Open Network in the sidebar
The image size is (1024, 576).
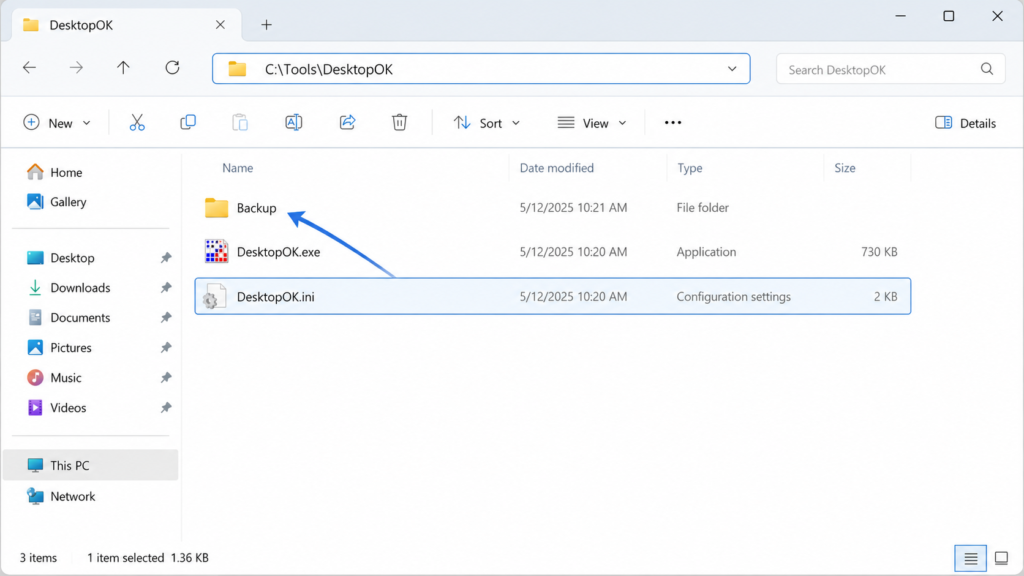click(x=61, y=497)
